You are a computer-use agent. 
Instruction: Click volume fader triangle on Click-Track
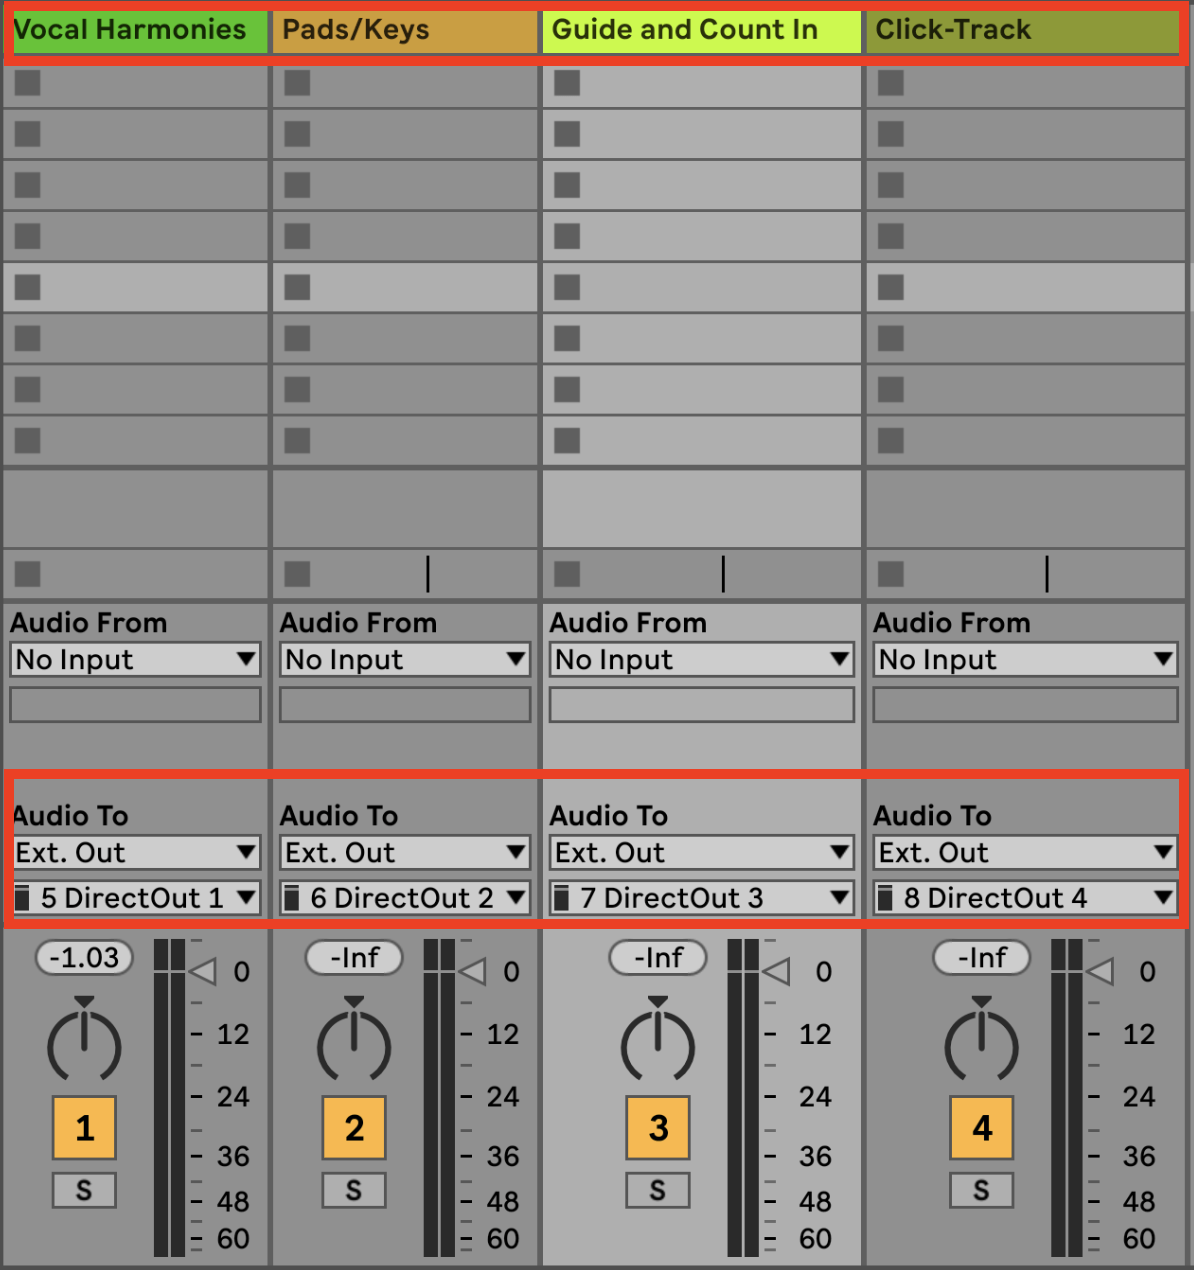click(1100, 971)
